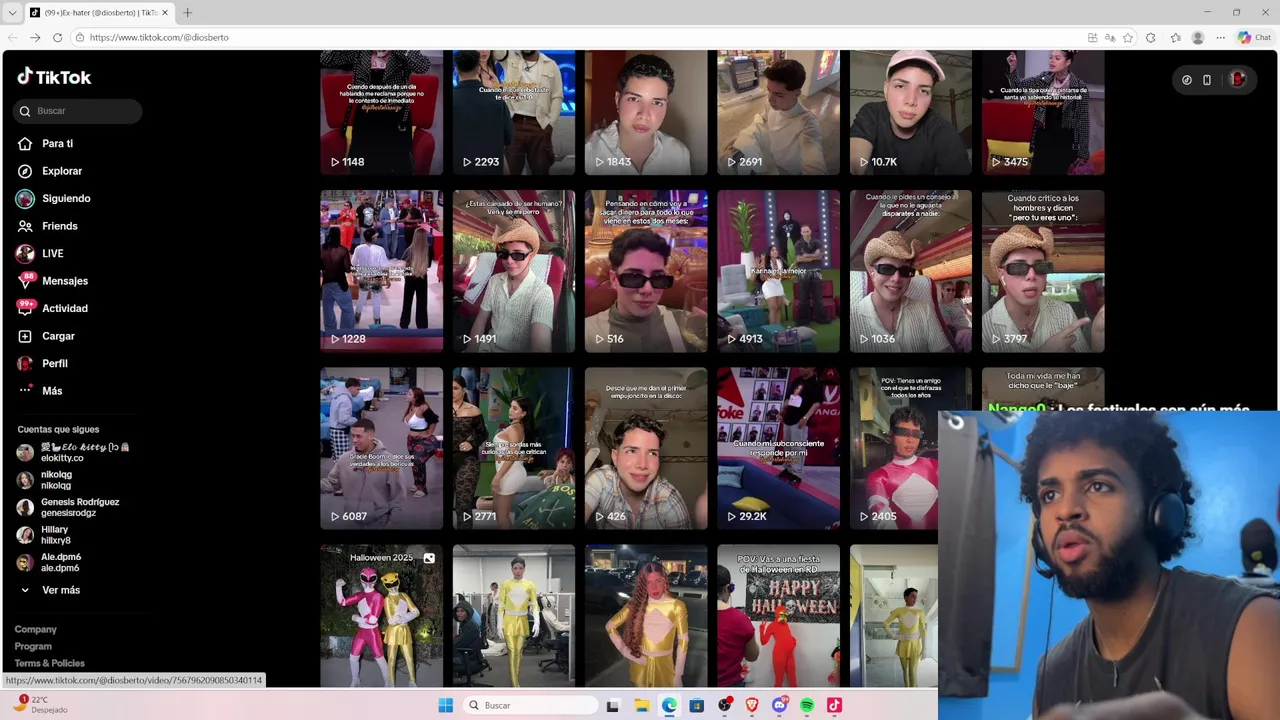Viewport: 1280px width, 720px height.
Task: Open Edge Settings and more menu
Action: pyautogui.click(x=1221, y=37)
